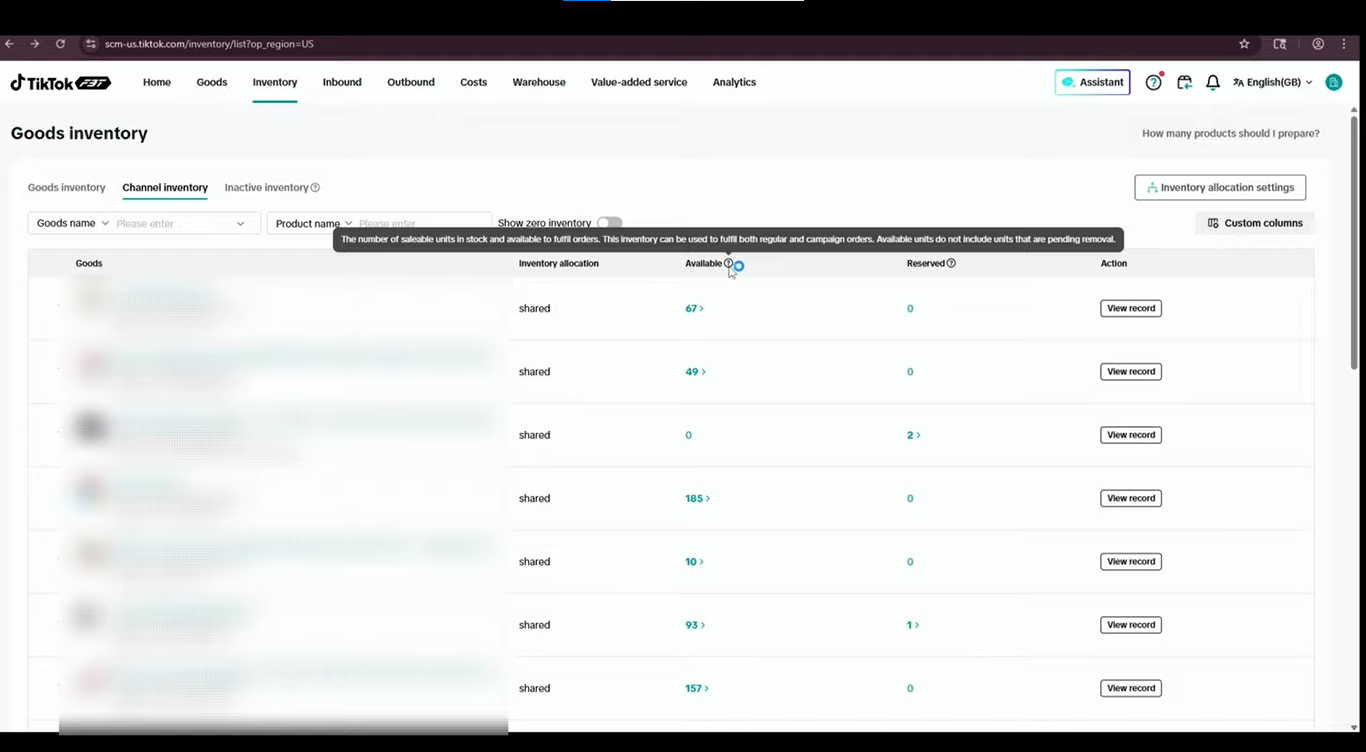The image size is (1366, 752).
Task: Open the Product name filter type dropdown
Action: [x=314, y=223]
